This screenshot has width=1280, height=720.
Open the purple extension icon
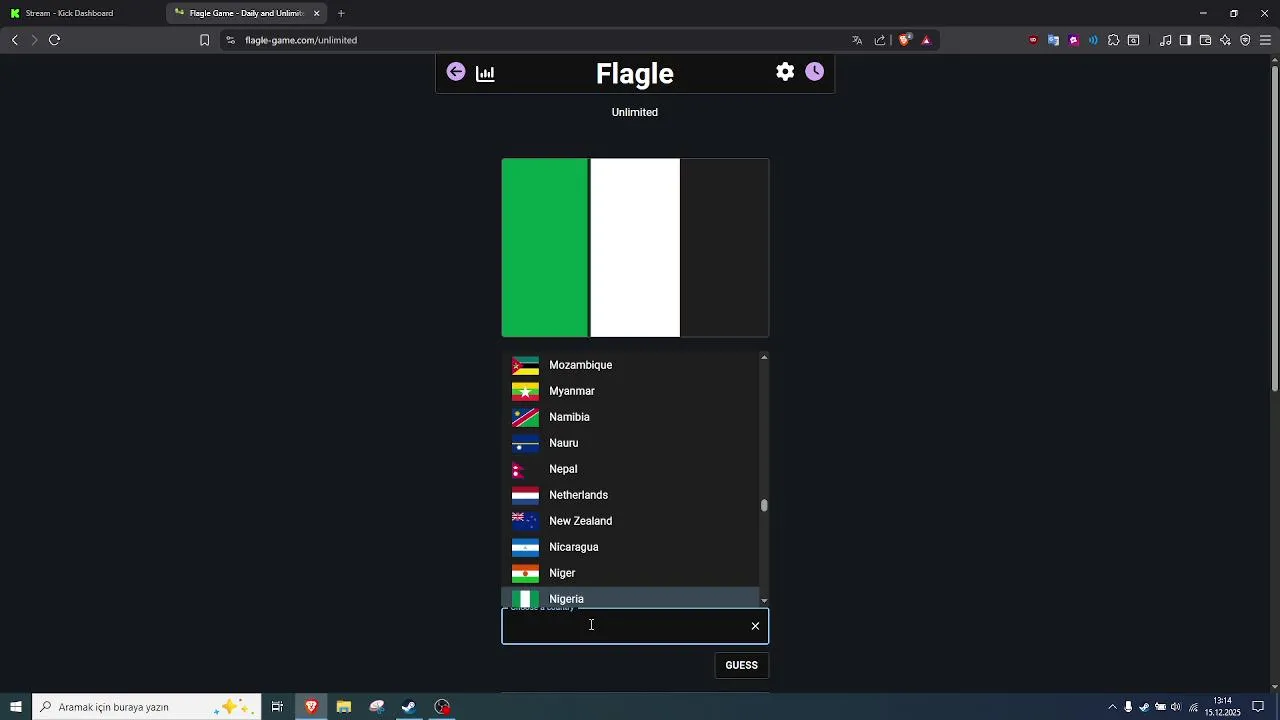[1074, 40]
